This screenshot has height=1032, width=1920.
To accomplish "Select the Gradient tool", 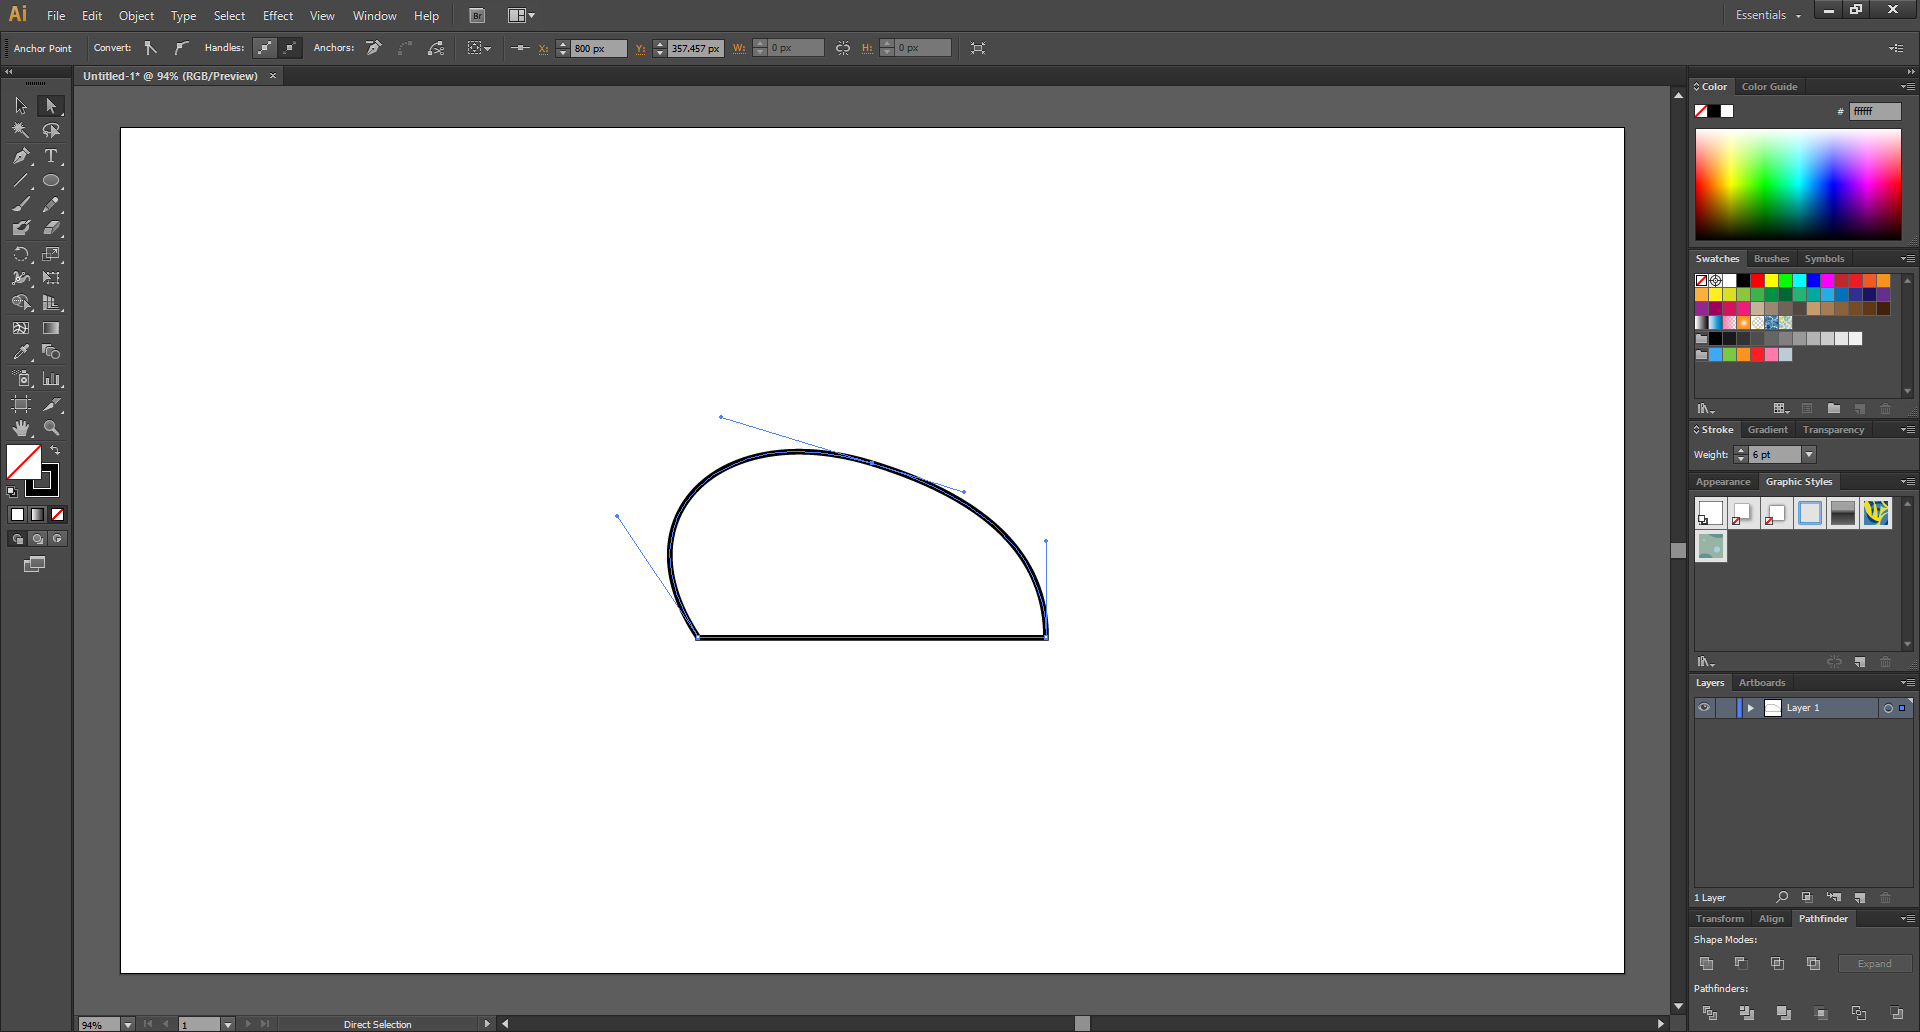I will click(x=51, y=328).
